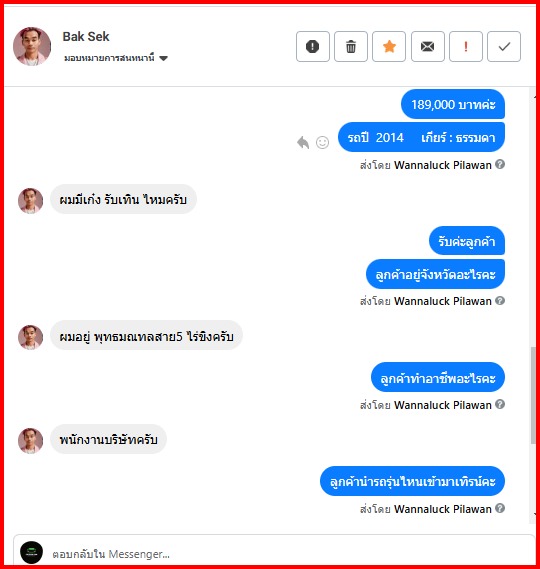Flag conversation with red exclamation icon
The height and width of the screenshot is (569, 540).
tap(466, 46)
